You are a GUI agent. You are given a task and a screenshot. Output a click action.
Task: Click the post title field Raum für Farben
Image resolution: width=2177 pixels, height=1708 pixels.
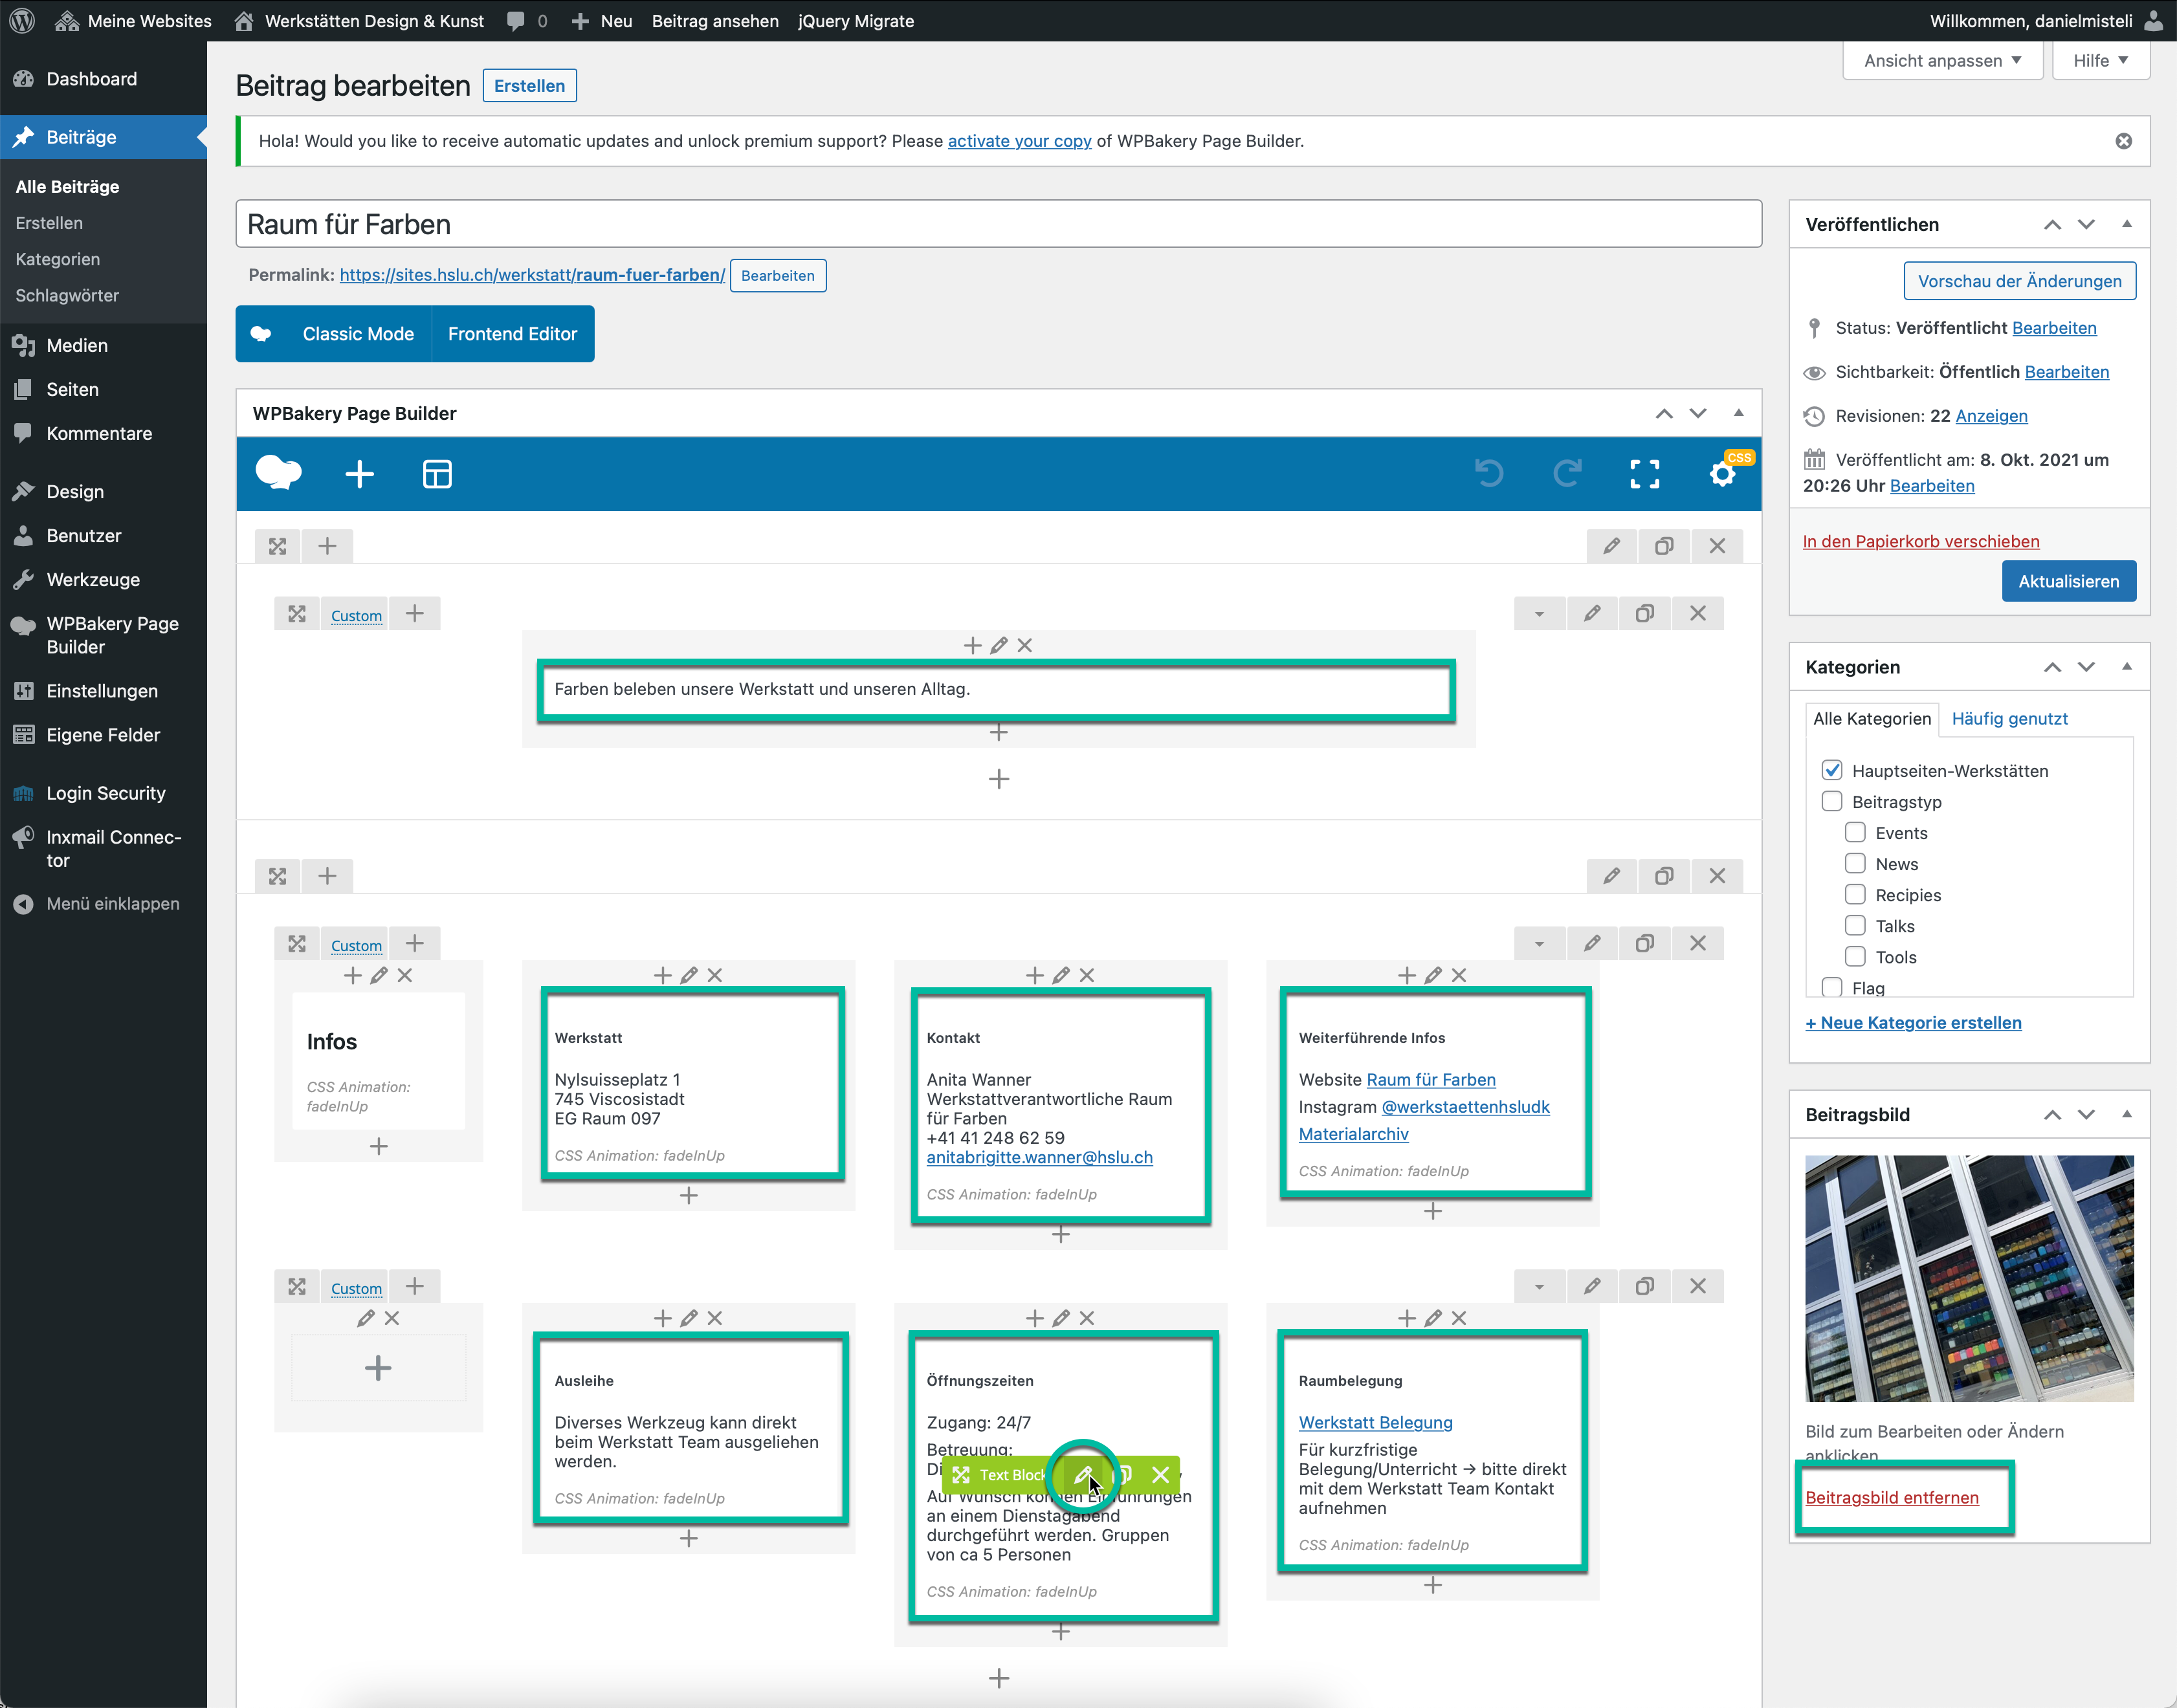998,224
